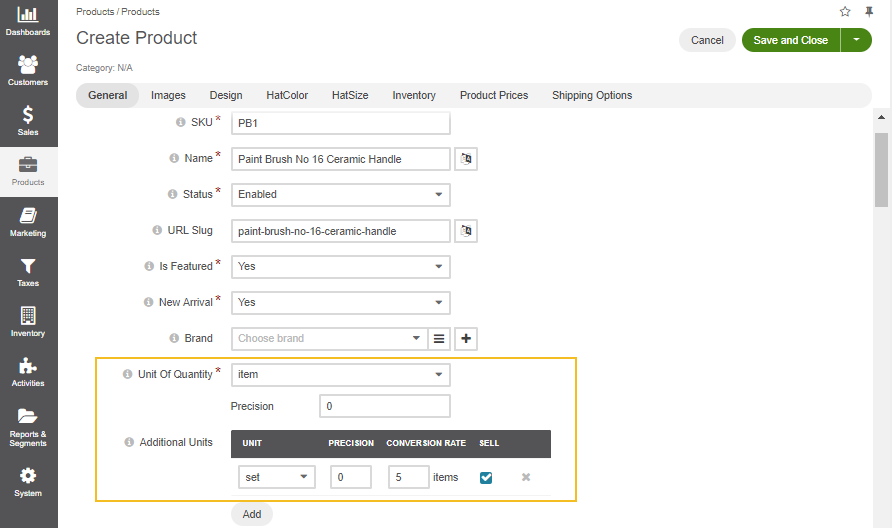Click plus icon to create brand
This screenshot has height=528, width=892.
[x=465, y=339]
